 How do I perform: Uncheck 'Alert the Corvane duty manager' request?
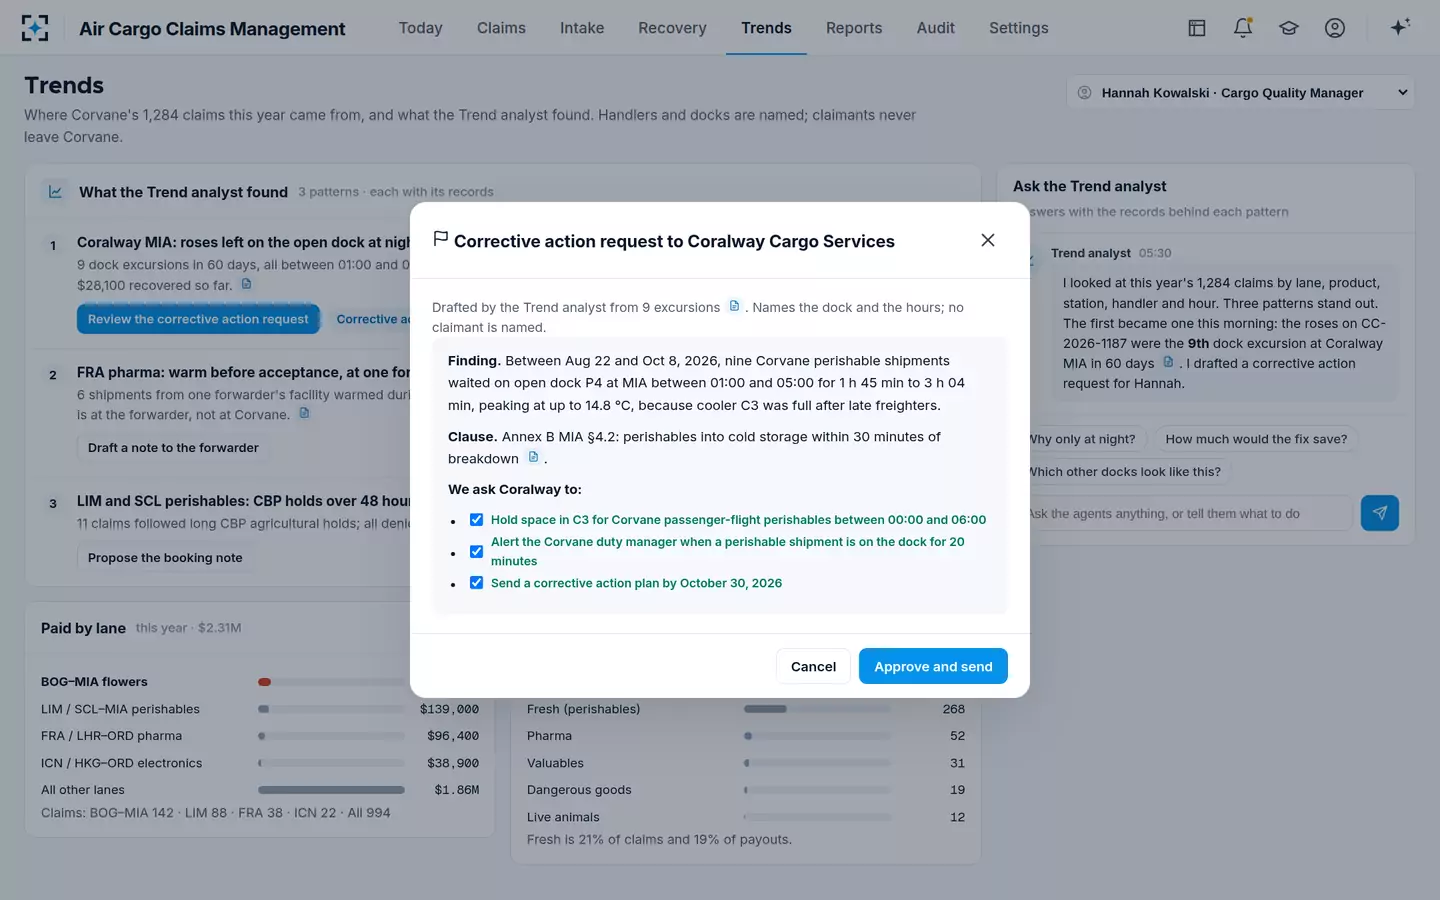(476, 551)
